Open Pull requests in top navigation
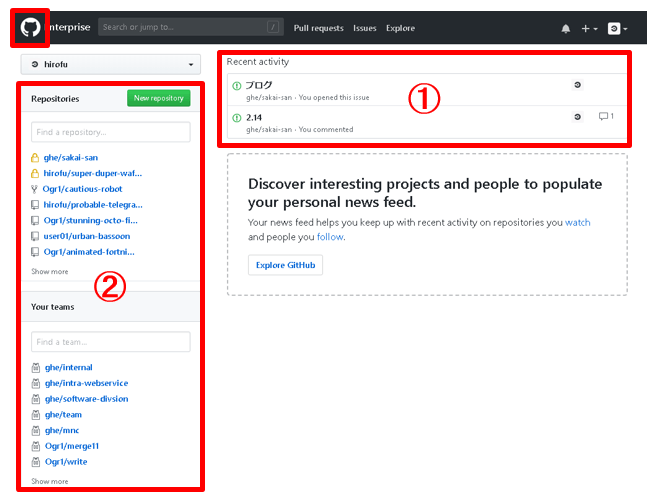This screenshot has height=496, width=659. (319, 28)
